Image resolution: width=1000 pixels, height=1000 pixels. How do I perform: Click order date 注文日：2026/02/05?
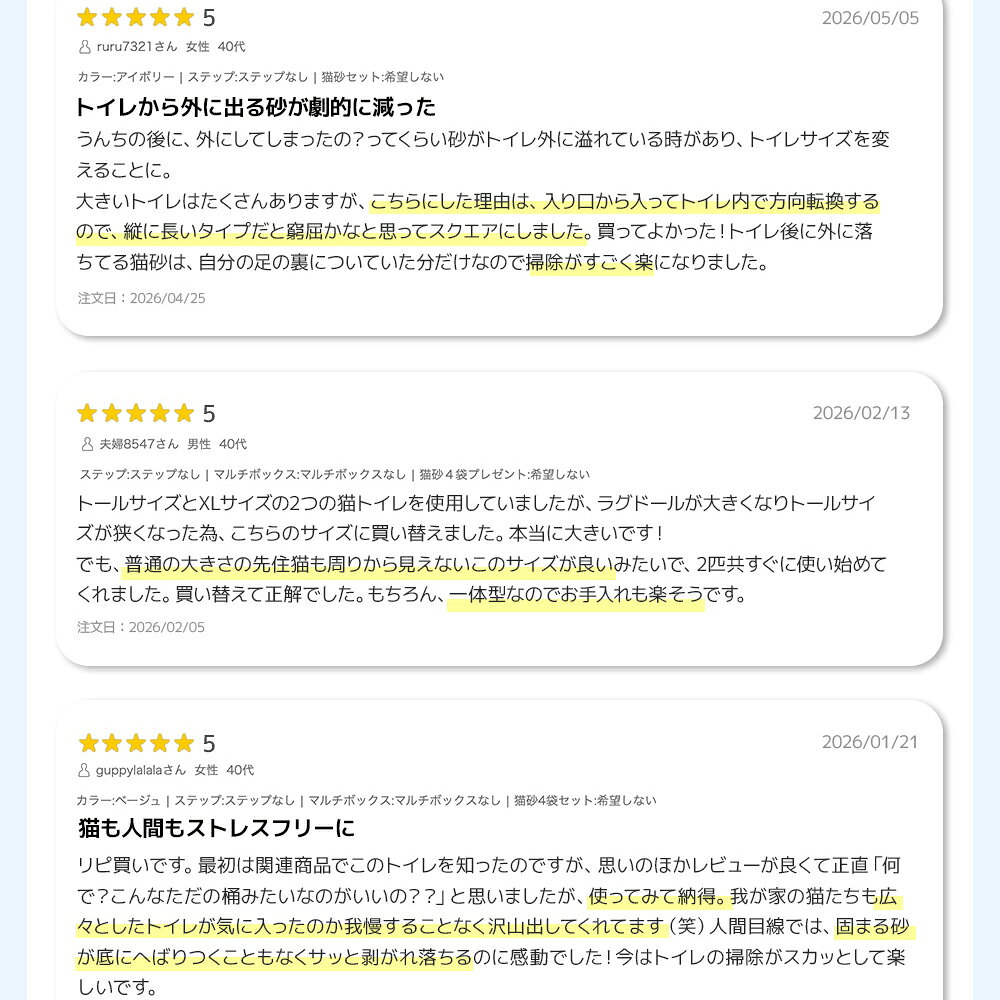[x=141, y=628]
